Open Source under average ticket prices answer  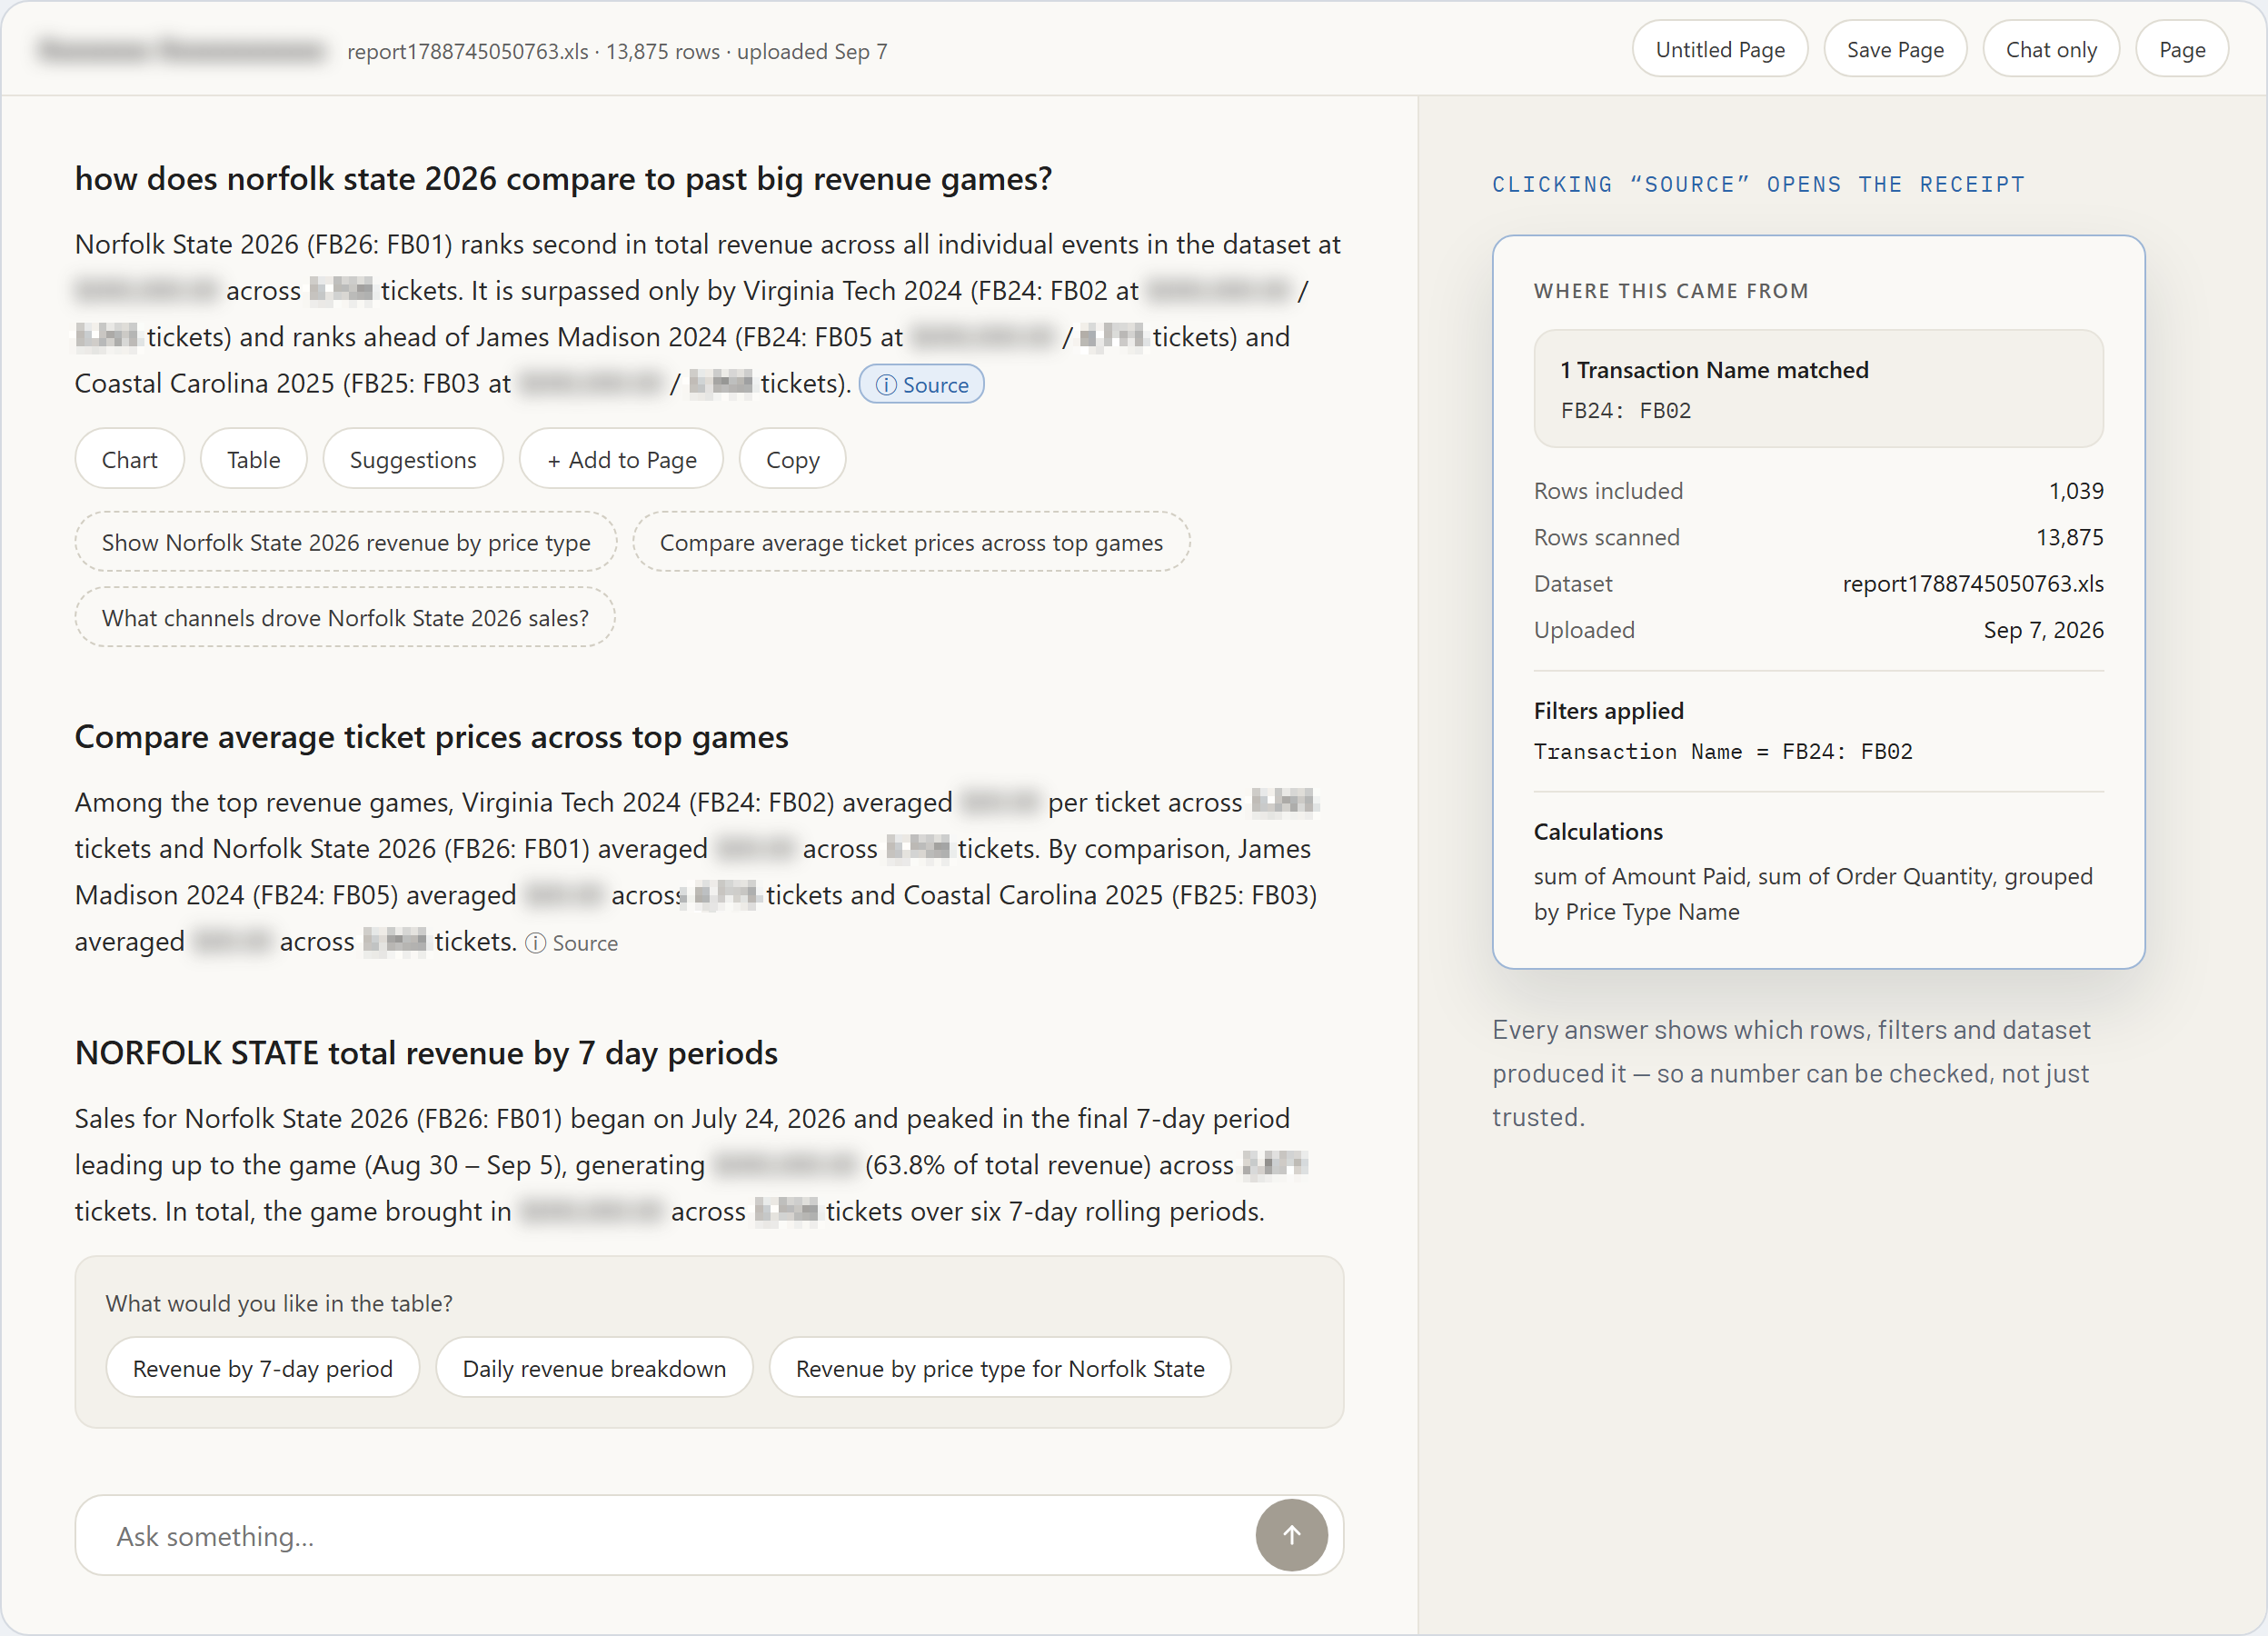(572, 942)
